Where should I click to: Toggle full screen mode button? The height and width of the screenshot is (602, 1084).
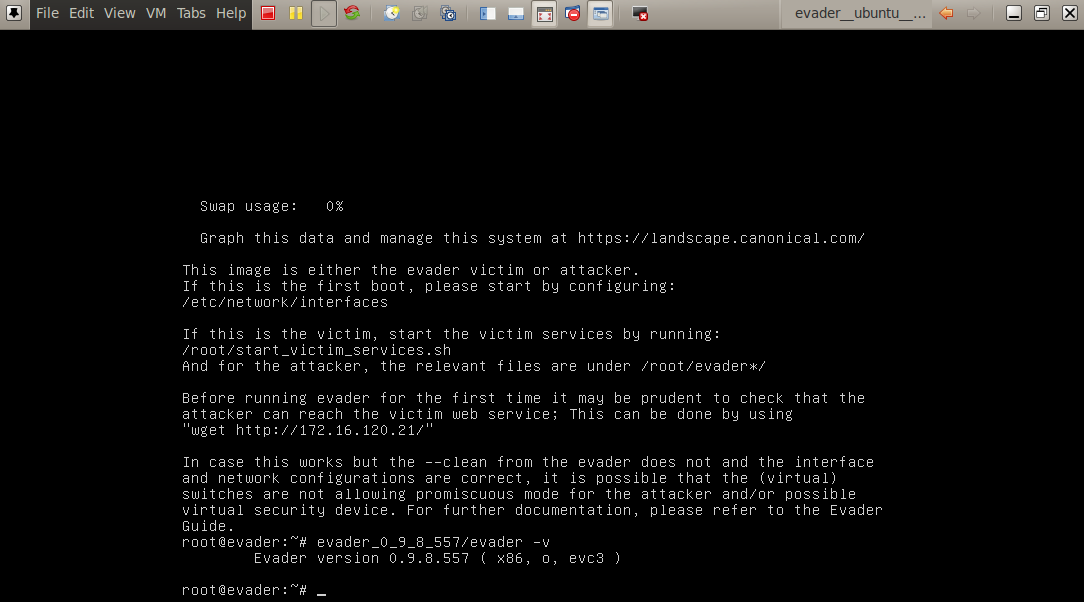(544, 14)
